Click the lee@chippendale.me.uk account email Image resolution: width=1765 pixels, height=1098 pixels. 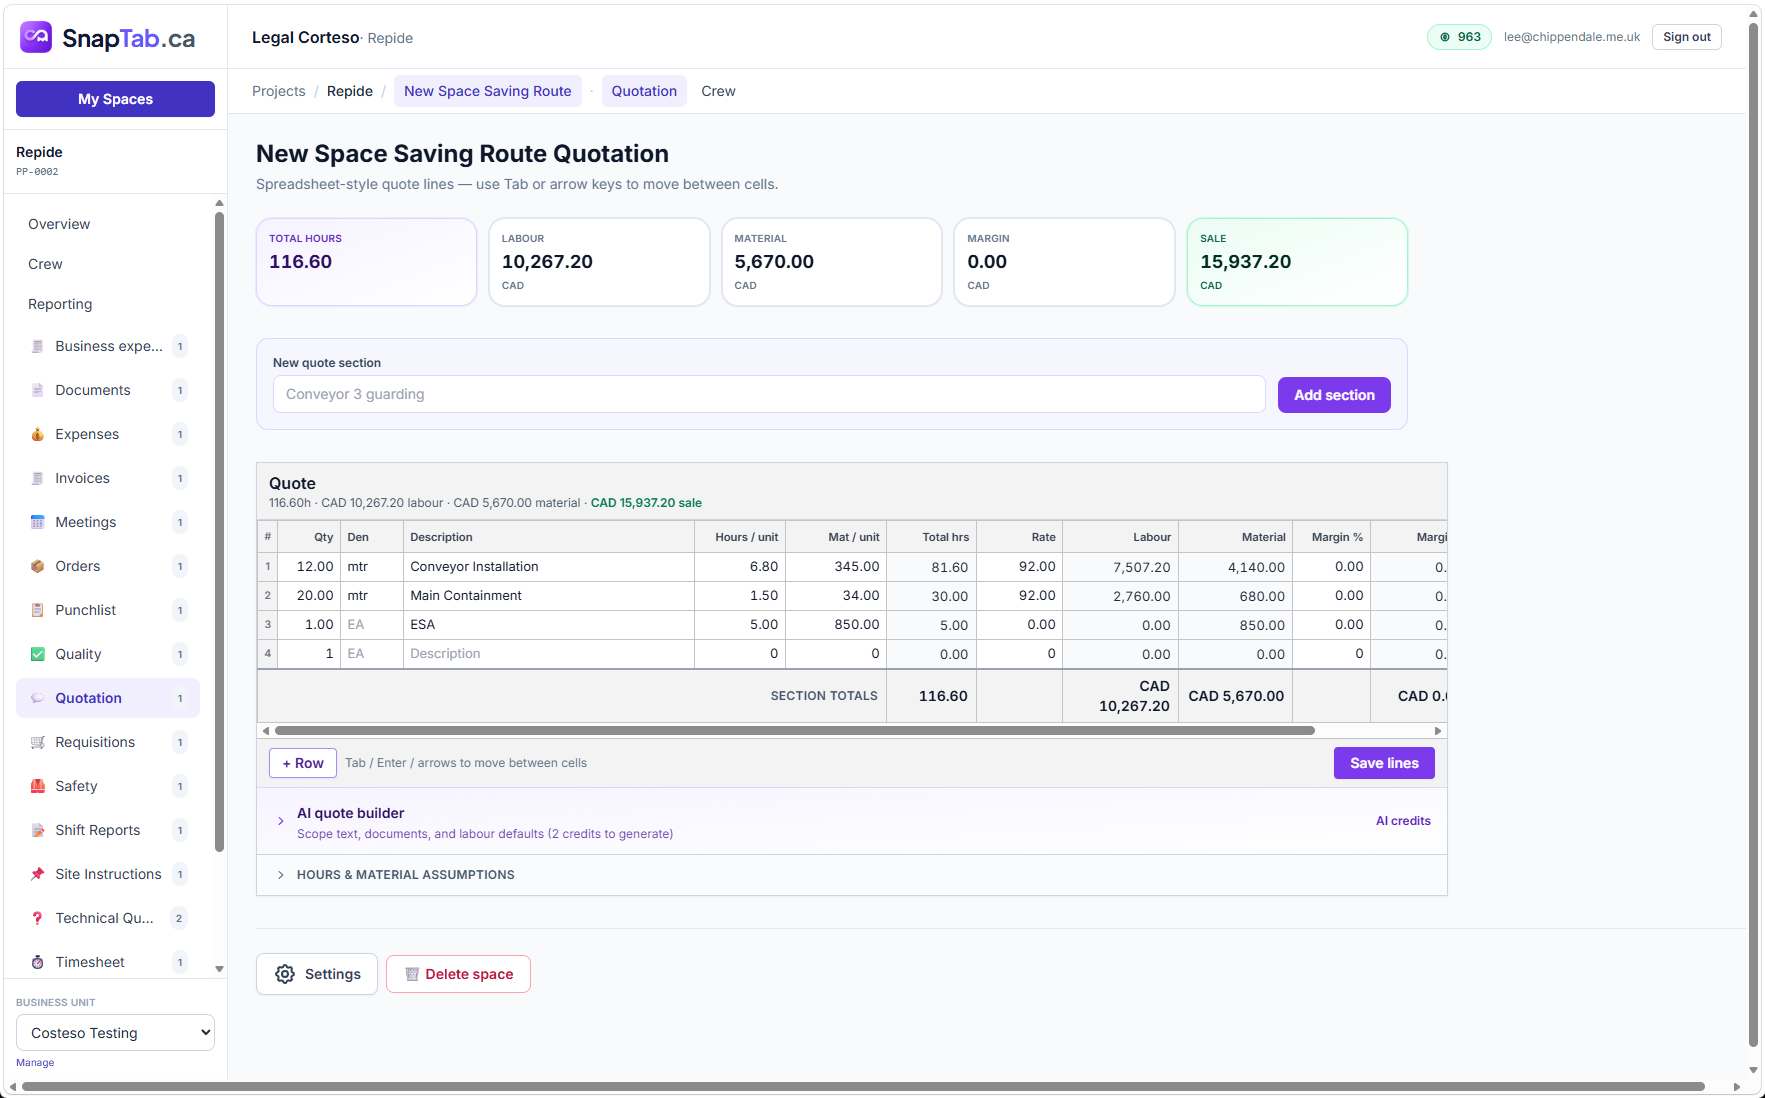(x=1571, y=37)
